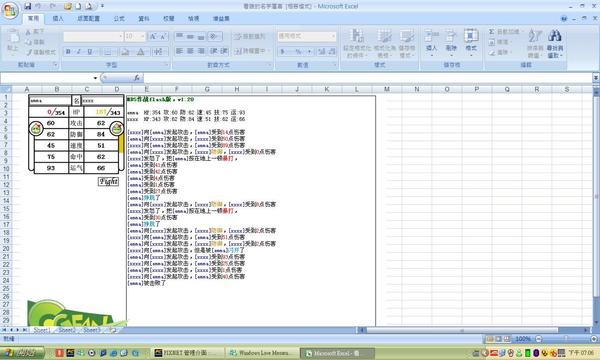Click the Select All corner box
The height and width of the screenshot is (360, 600).
[x=6, y=89]
